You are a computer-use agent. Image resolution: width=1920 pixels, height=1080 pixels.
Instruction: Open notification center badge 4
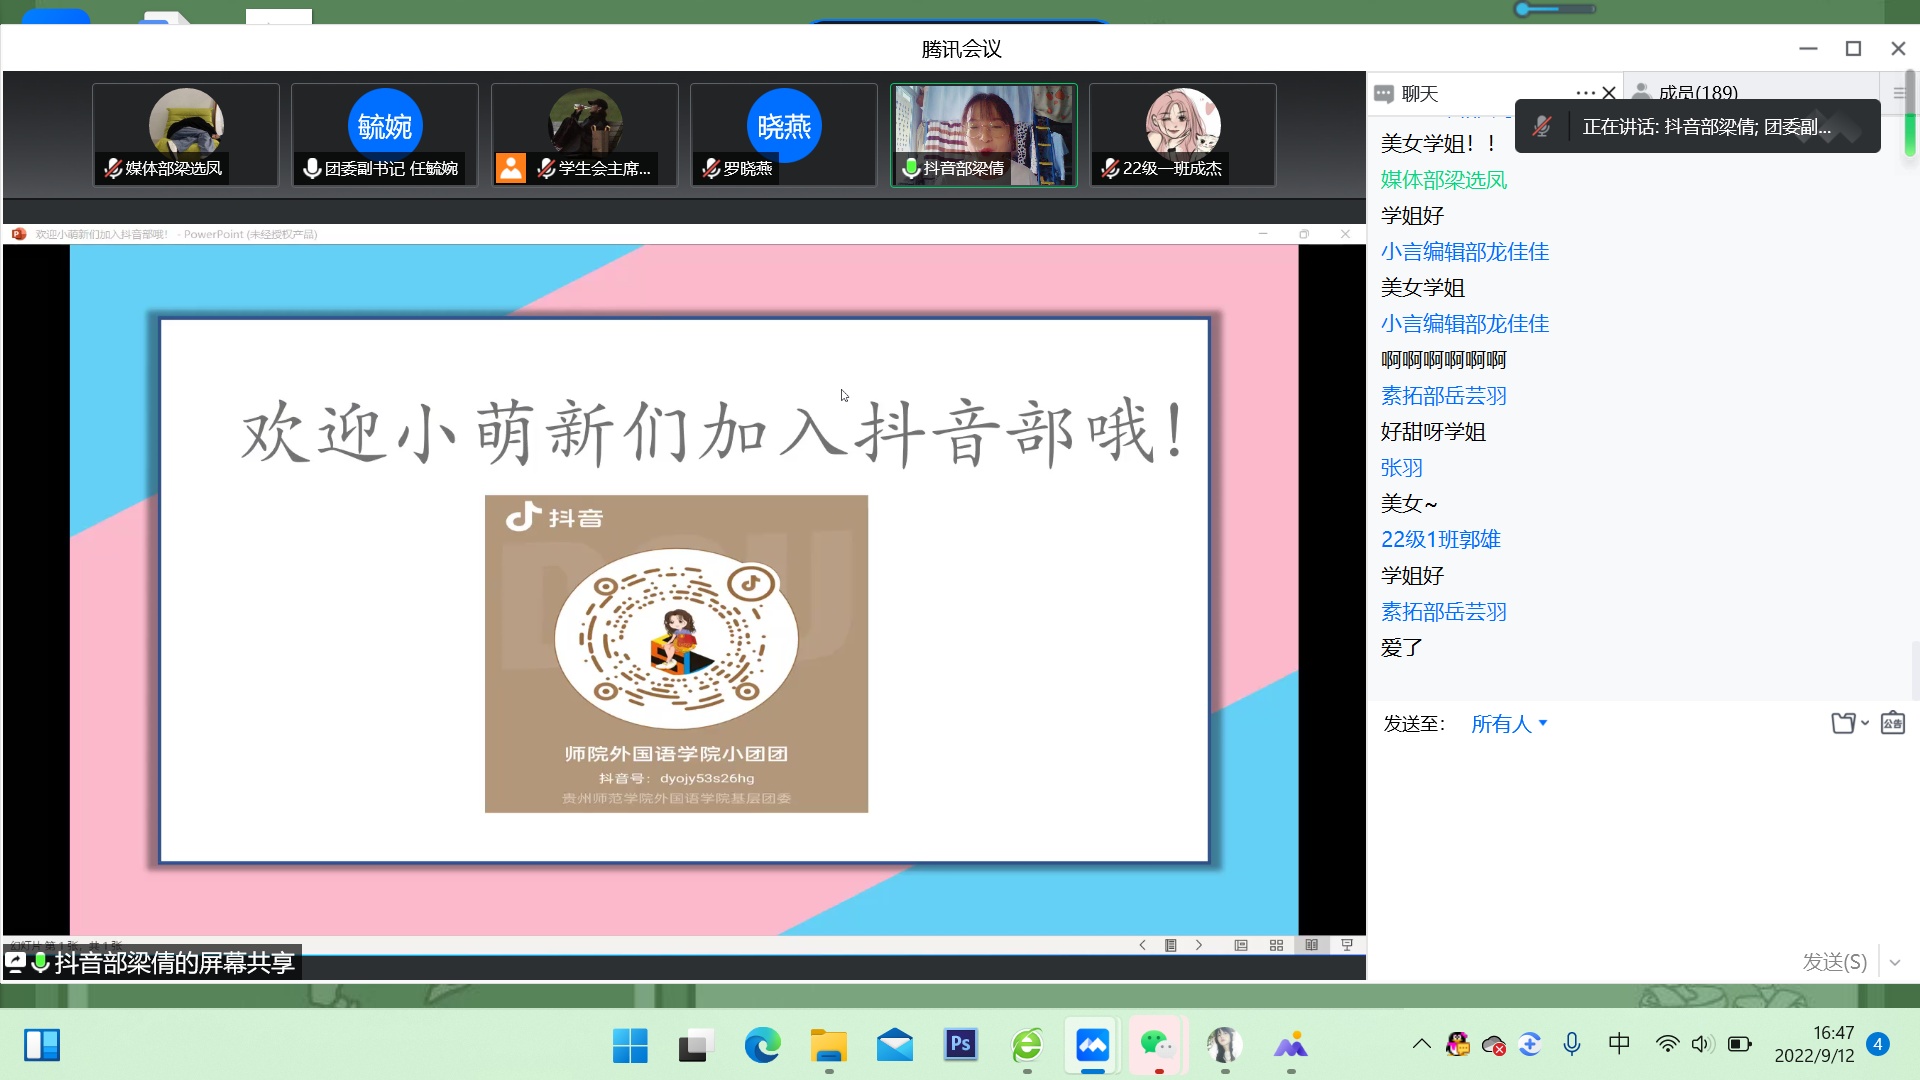coord(1878,1044)
